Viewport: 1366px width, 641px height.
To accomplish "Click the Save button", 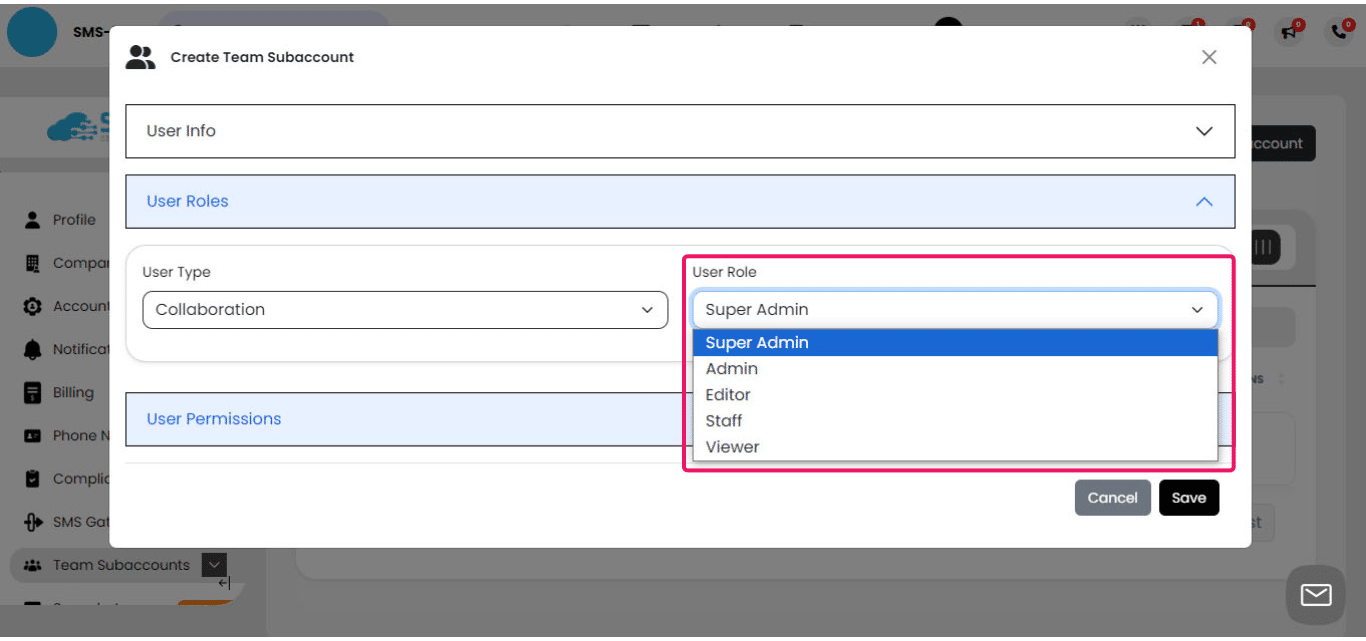I will [x=1189, y=497].
